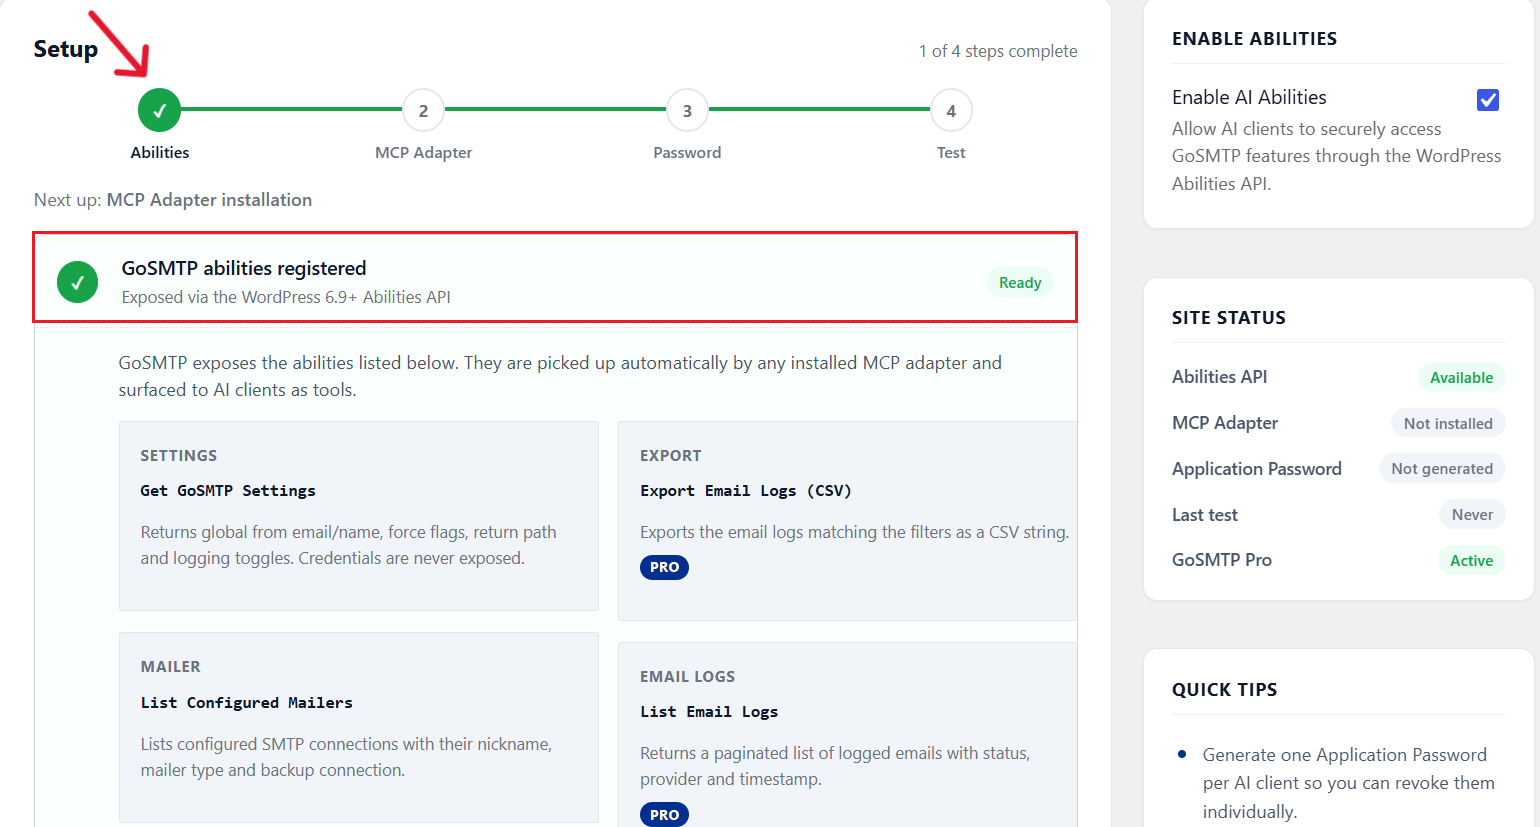Viewport: 1540px width, 827px height.
Task: Click the green checkmark circle of the Abilities step
Action: [x=159, y=111]
